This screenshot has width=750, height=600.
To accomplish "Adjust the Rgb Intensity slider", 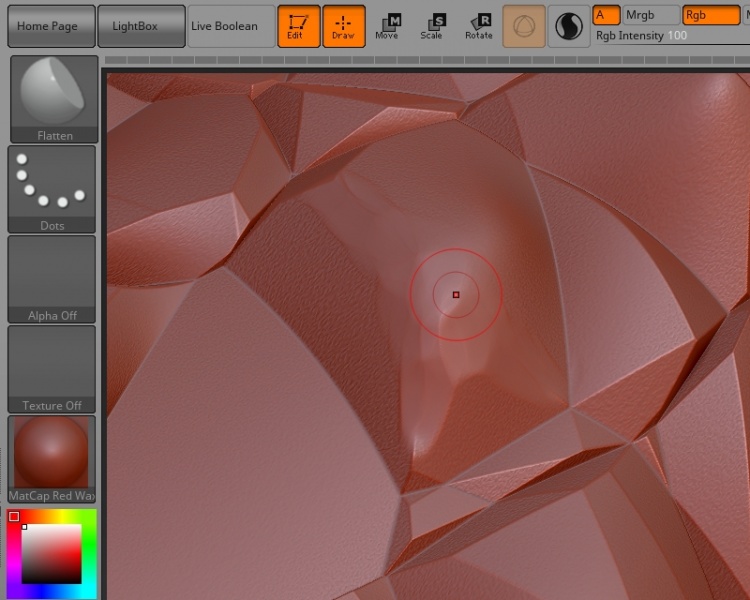I will coord(671,36).
